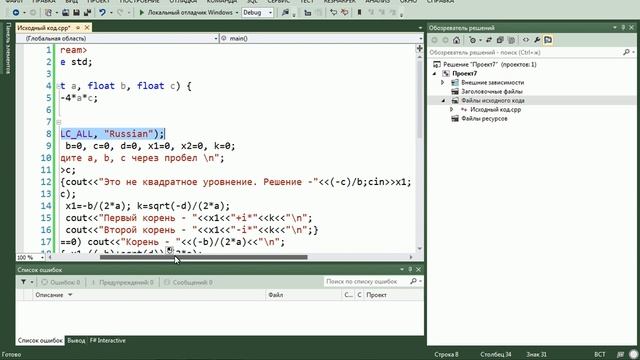Switch to the Вывод tab

(x=76, y=340)
